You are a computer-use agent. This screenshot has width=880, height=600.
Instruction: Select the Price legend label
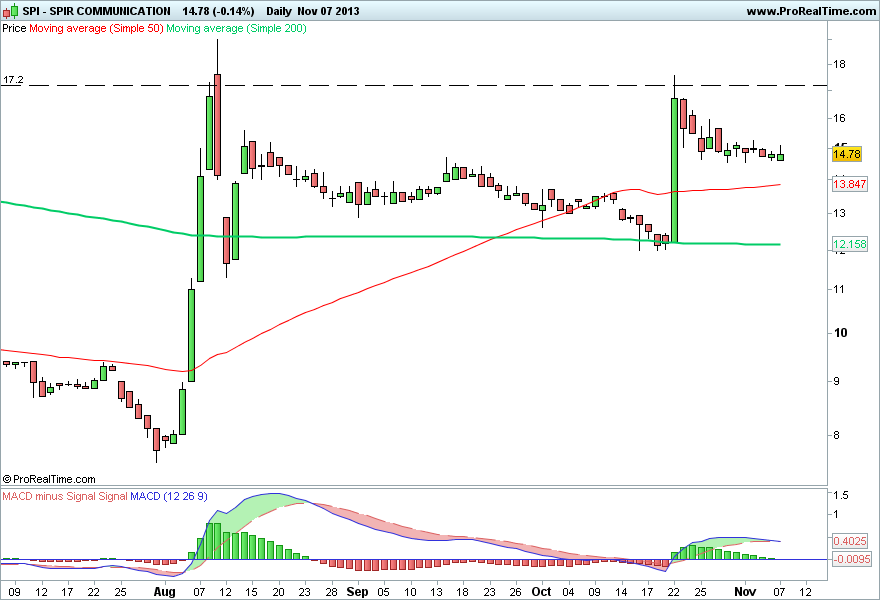click(15, 28)
